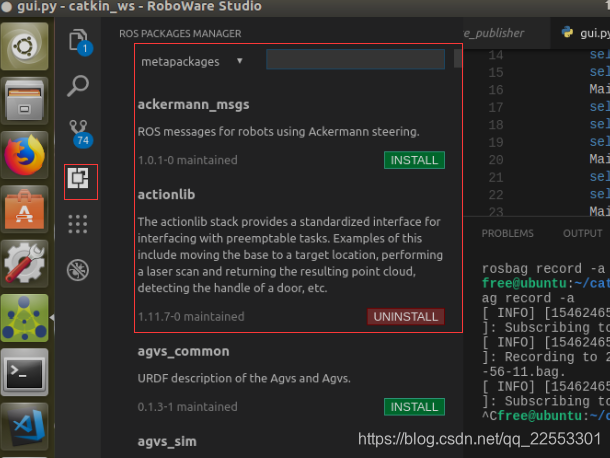Screen dimensions: 610x458
Task: Open the OUTPUT panel tab
Action: (582, 233)
